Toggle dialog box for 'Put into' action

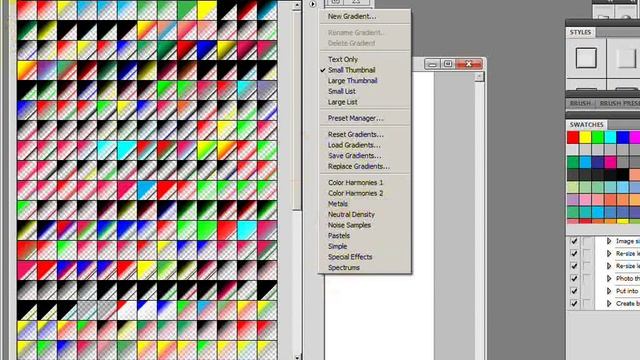point(587,291)
